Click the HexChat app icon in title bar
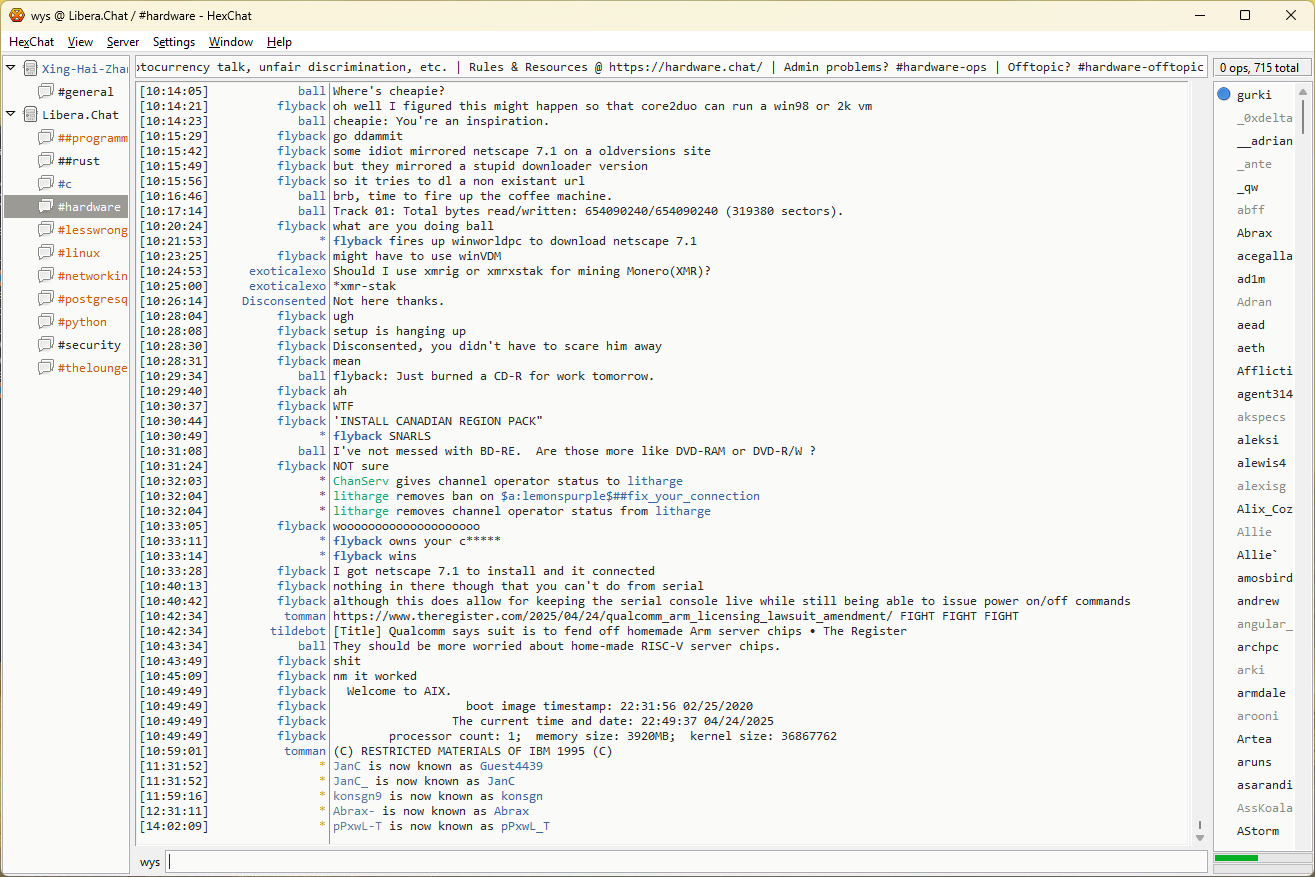This screenshot has width=1315, height=877. (x=17, y=15)
